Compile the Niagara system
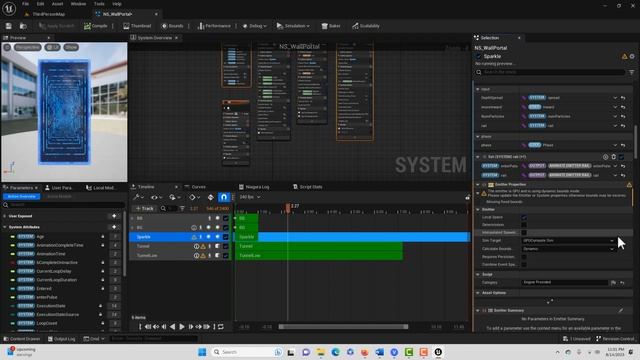This screenshot has height=360, width=640. pyautogui.click(x=96, y=26)
